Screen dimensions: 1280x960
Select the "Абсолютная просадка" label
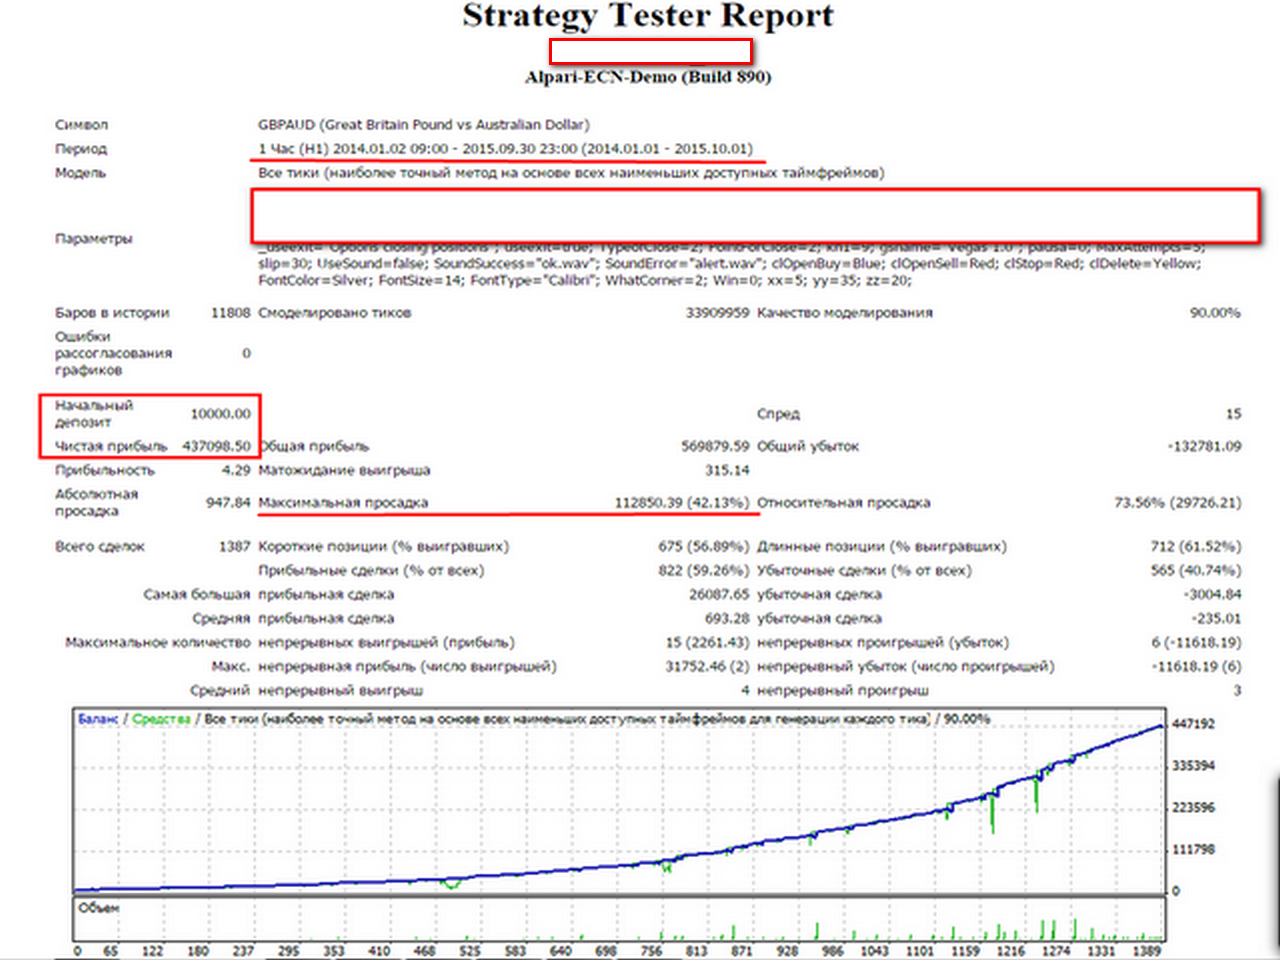click(97, 503)
